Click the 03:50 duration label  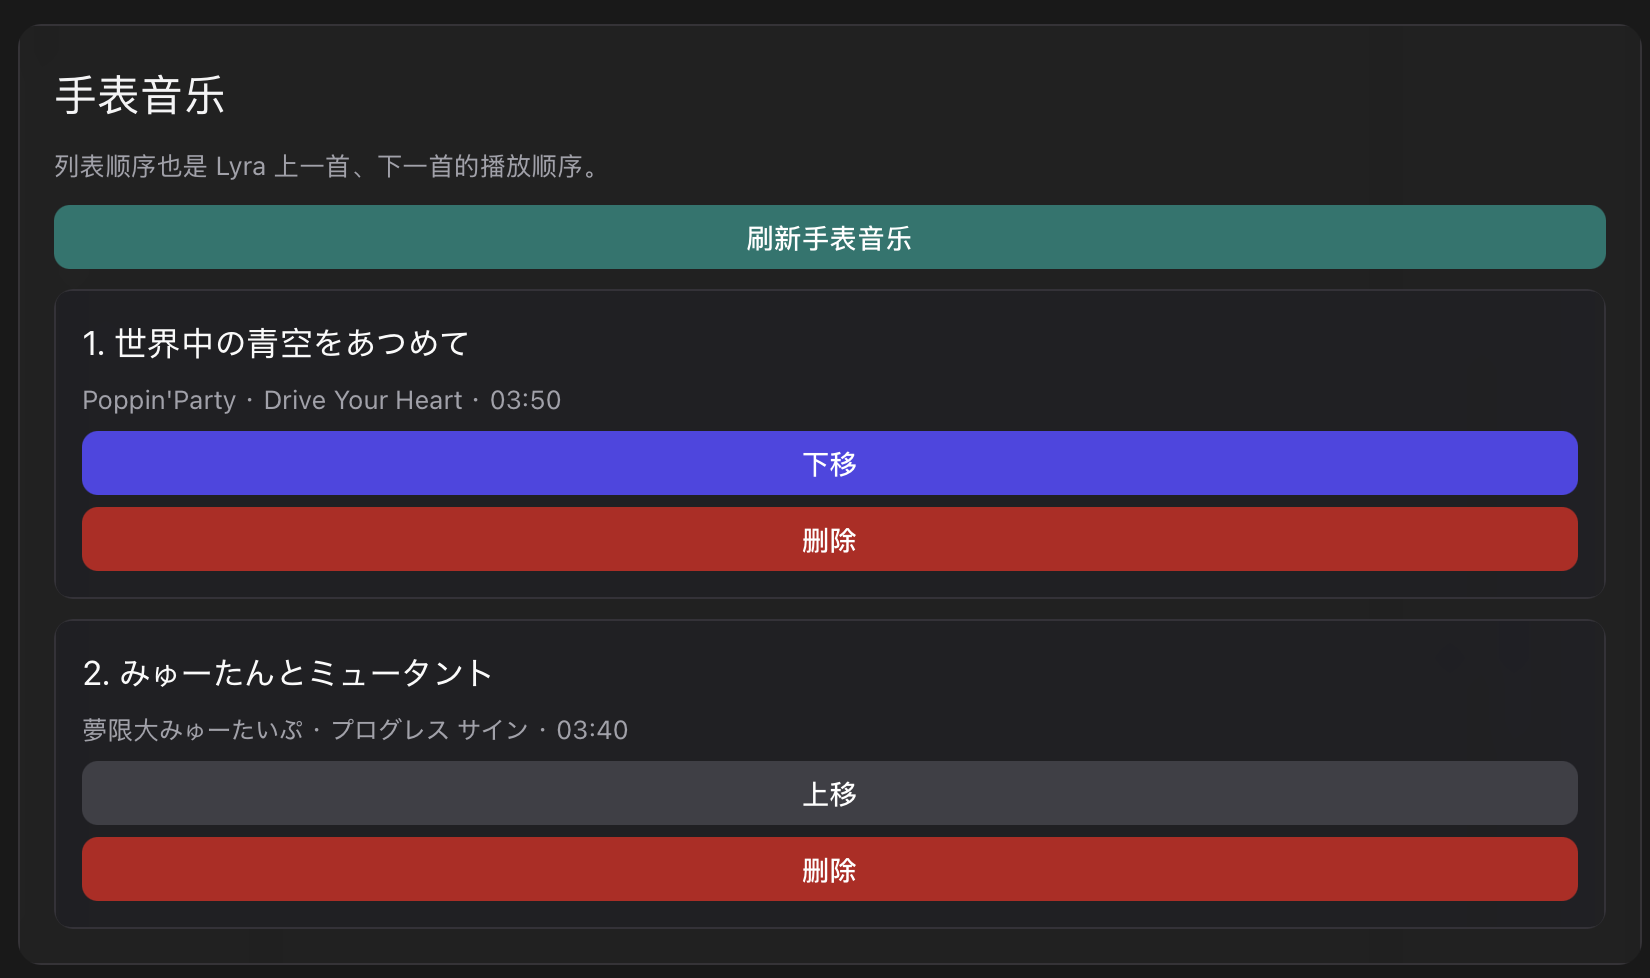pyautogui.click(x=525, y=400)
